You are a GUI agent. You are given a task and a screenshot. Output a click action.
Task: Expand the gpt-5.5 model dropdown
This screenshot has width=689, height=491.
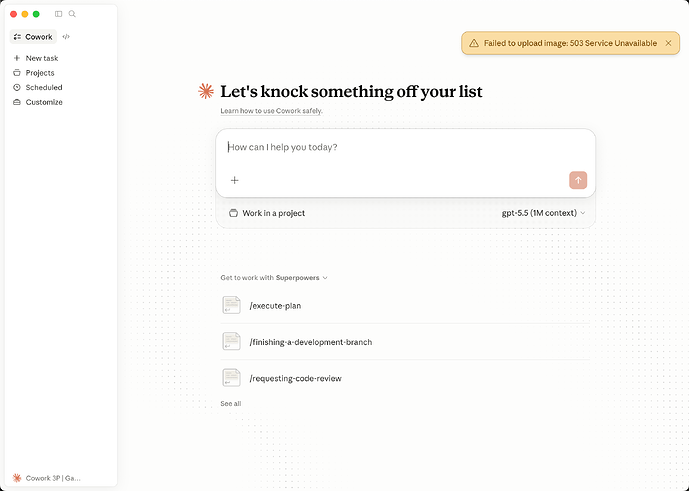coord(543,213)
